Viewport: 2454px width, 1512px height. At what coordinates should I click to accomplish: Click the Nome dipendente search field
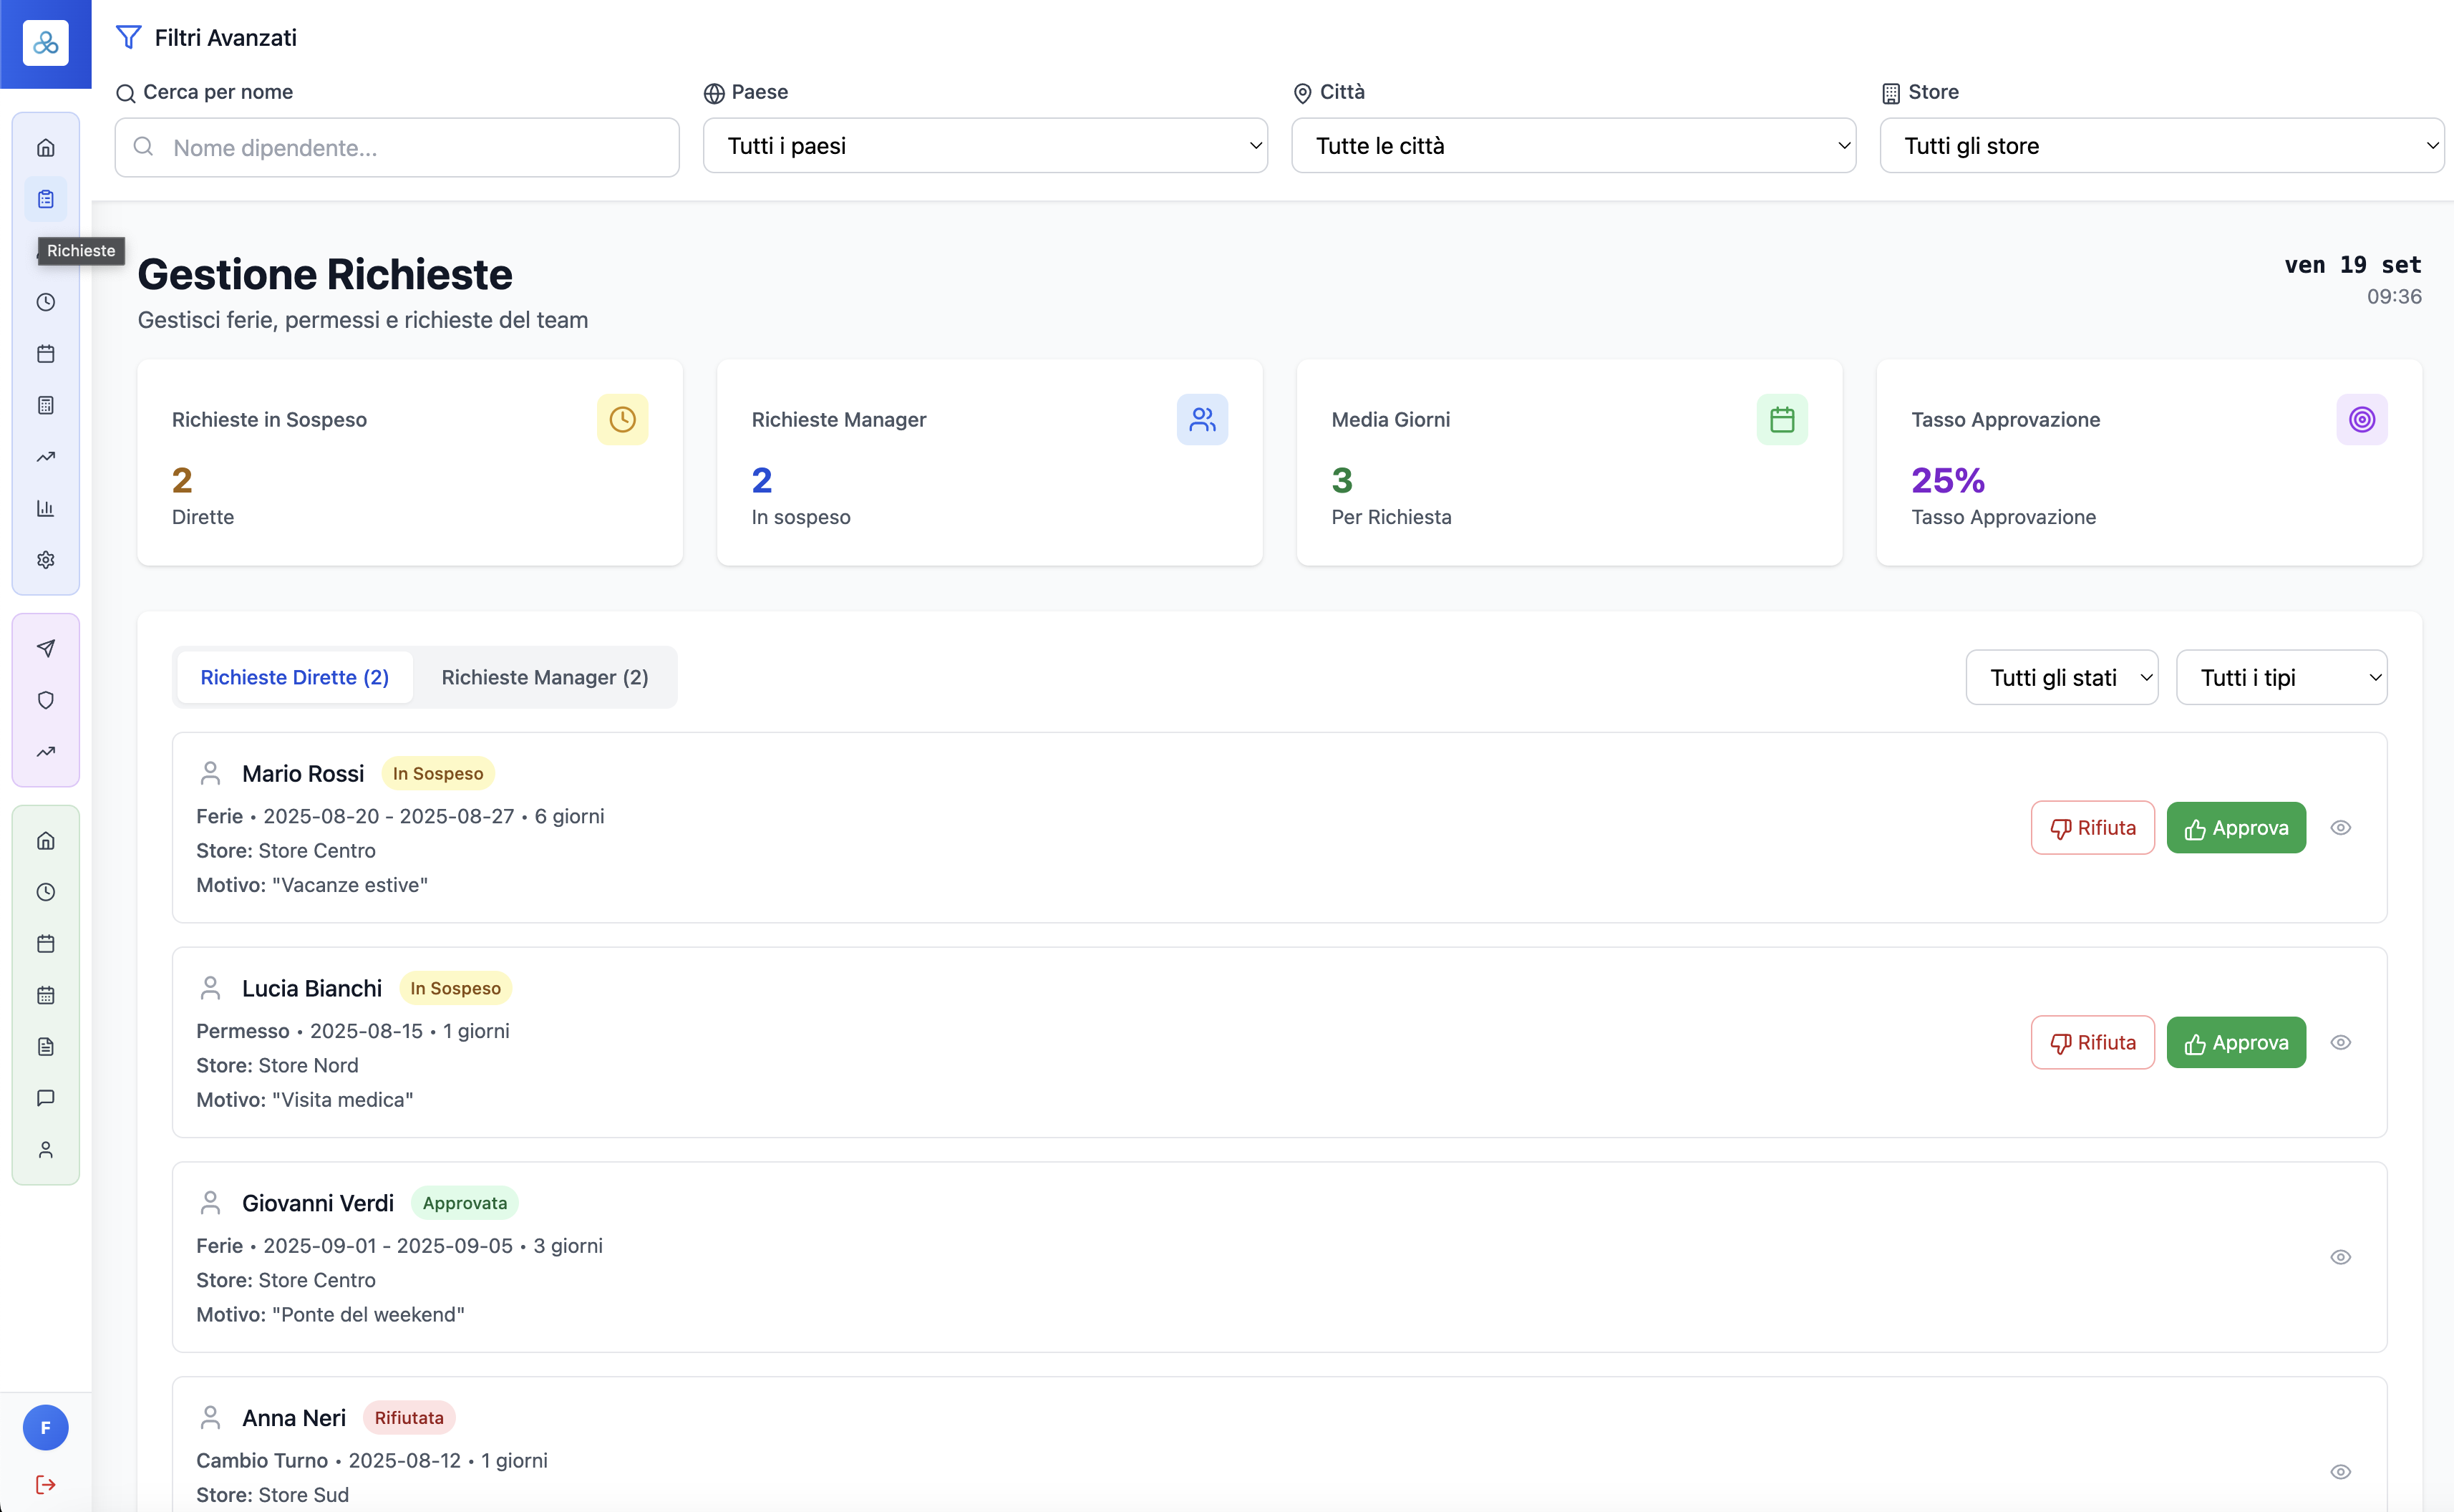click(397, 148)
